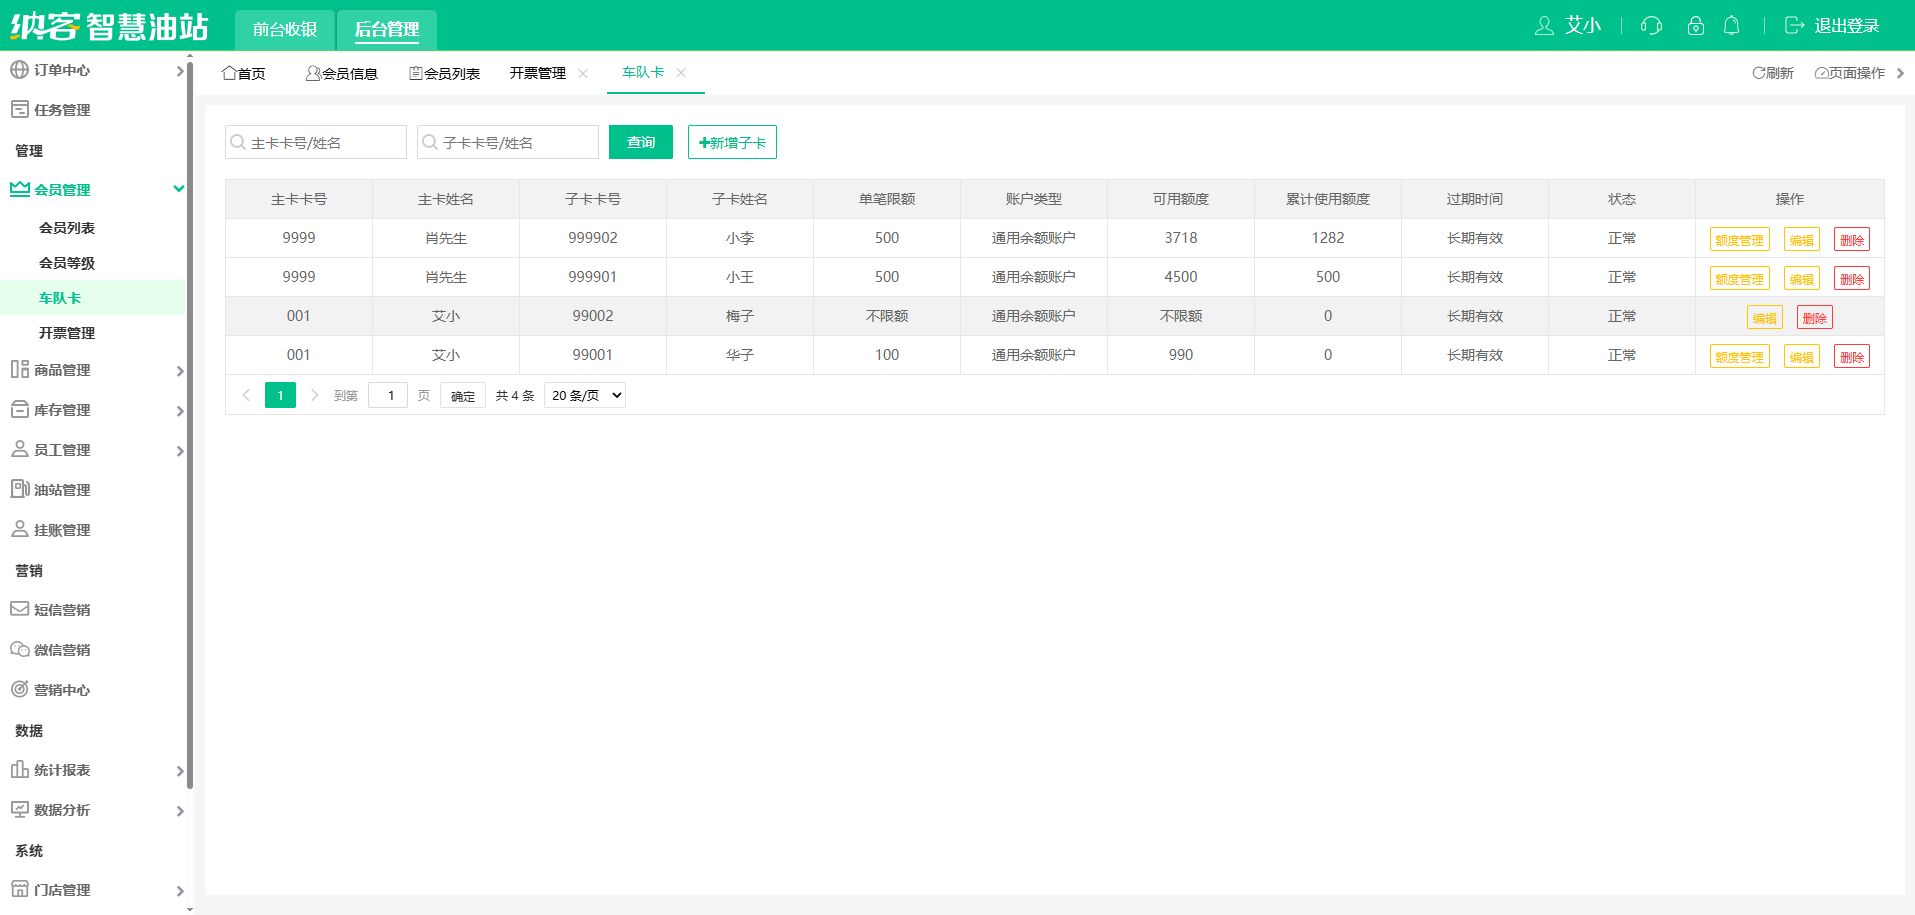Viewport: 1915px width, 915px height.
Task: Click the 微信营销 chat icon
Action: (x=19, y=649)
